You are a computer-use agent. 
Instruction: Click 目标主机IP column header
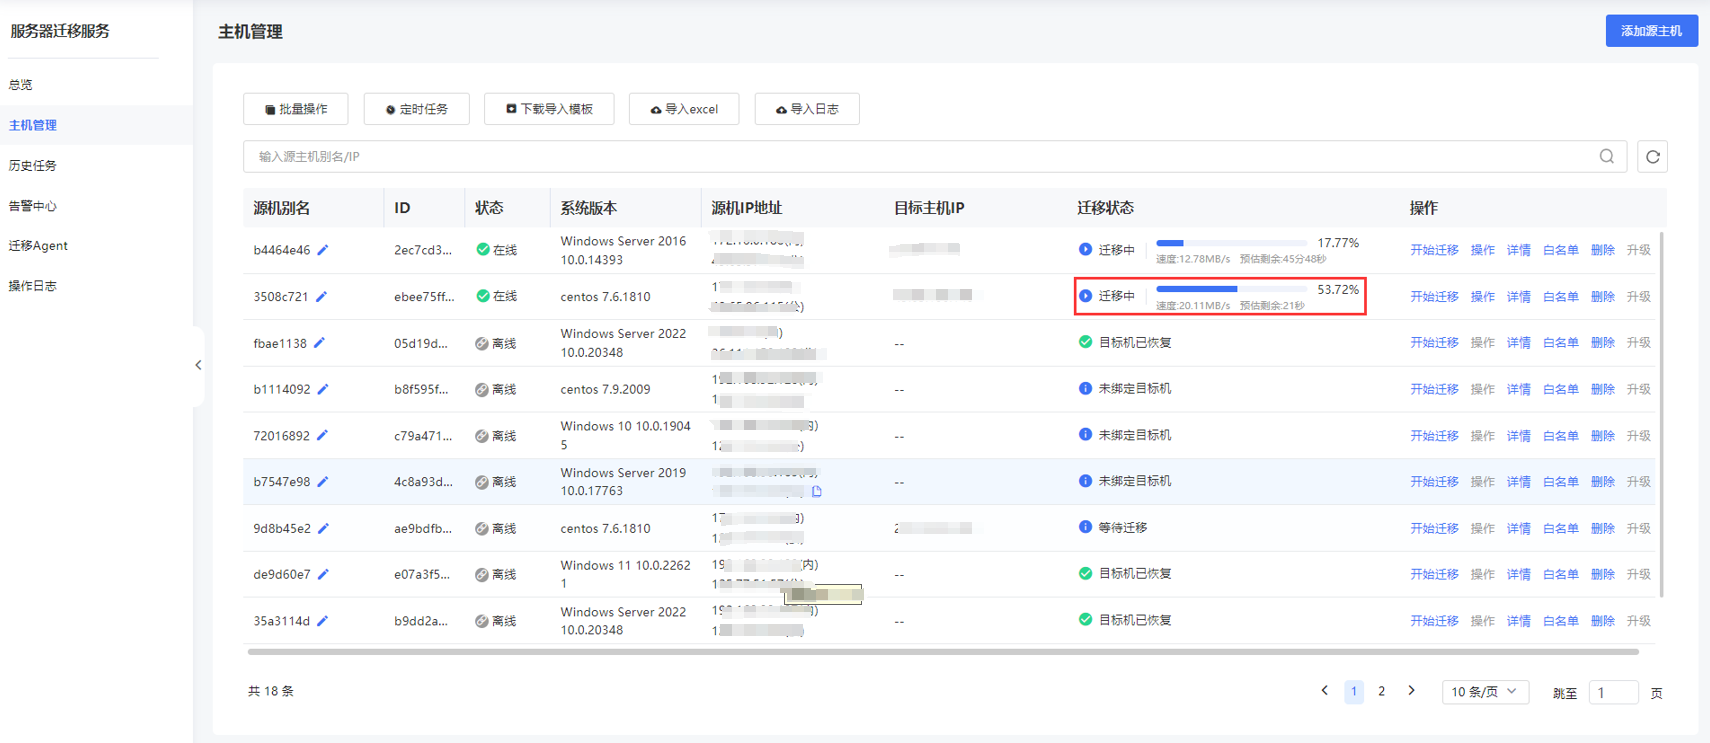click(x=928, y=208)
